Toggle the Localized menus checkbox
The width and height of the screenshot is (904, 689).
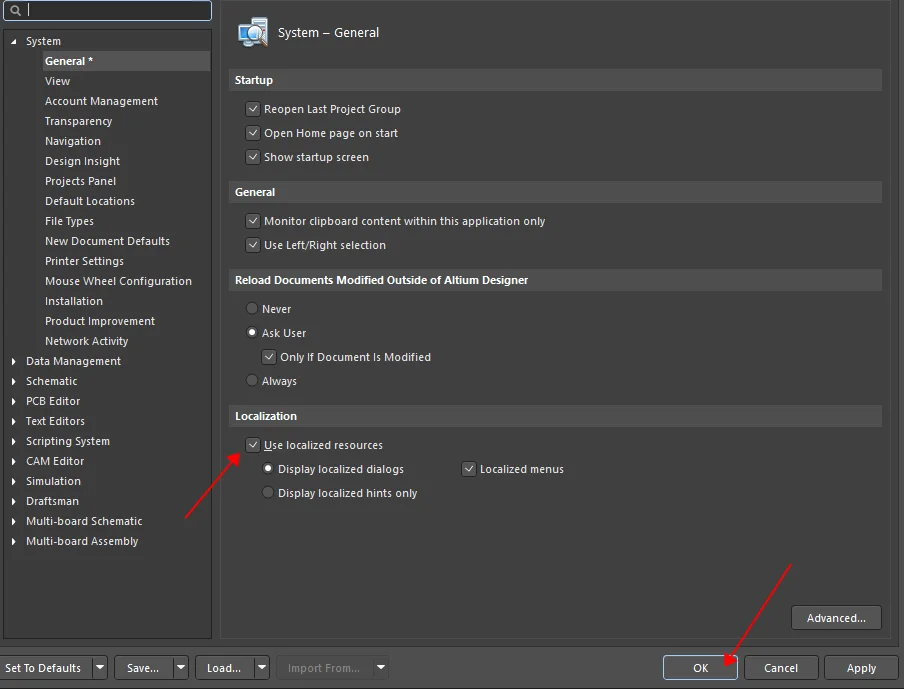pyautogui.click(x=468, y=469)
